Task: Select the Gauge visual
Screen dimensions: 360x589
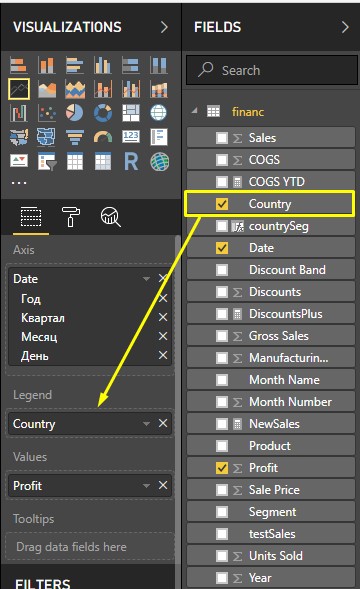Action: (103, 137)
